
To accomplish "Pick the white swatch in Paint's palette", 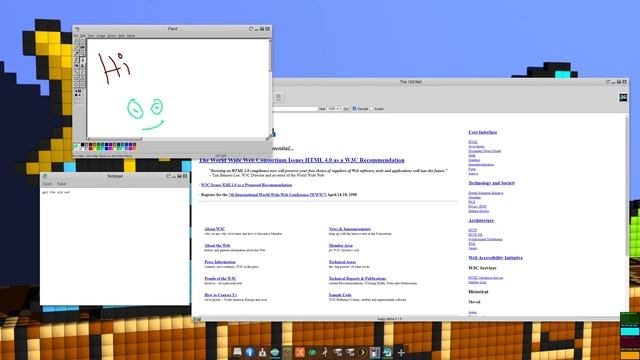I will point(83,149).
